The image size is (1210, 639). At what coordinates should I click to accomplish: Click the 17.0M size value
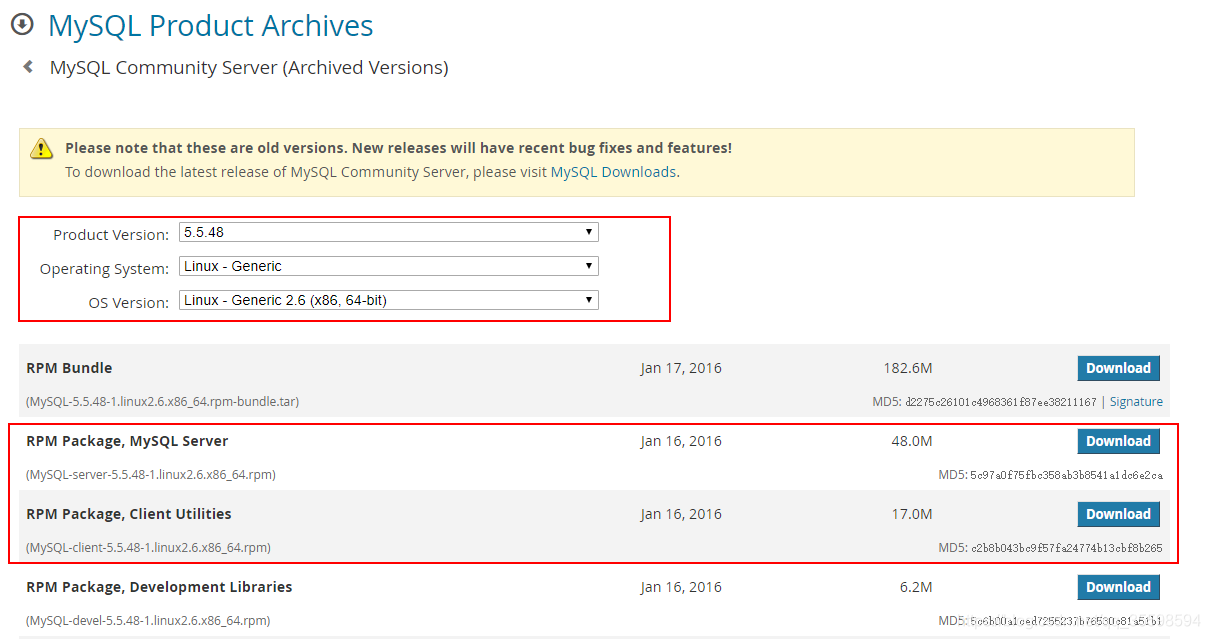pos(912,514)
